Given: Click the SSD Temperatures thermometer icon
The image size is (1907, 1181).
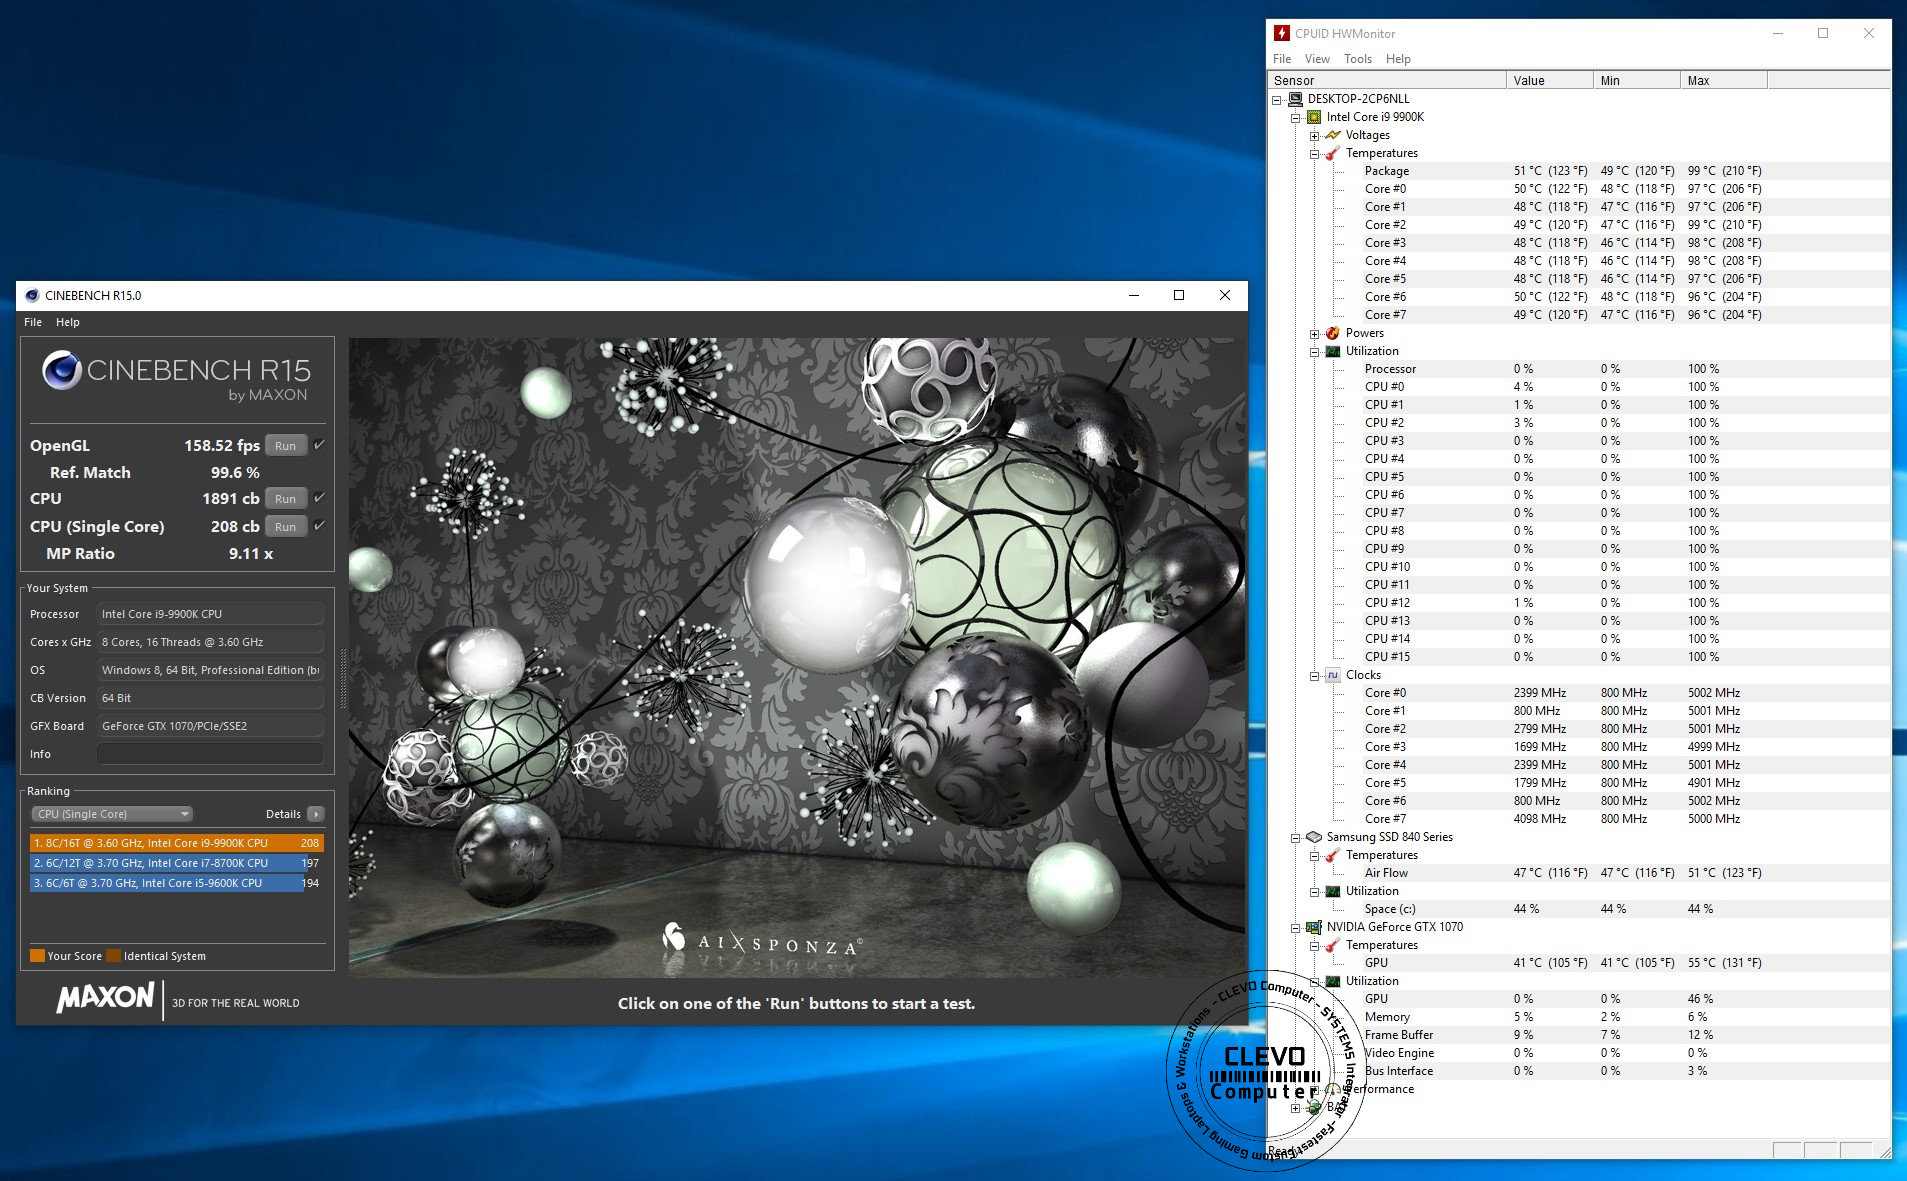Looking at the screenshot, I should [1333, 855].
